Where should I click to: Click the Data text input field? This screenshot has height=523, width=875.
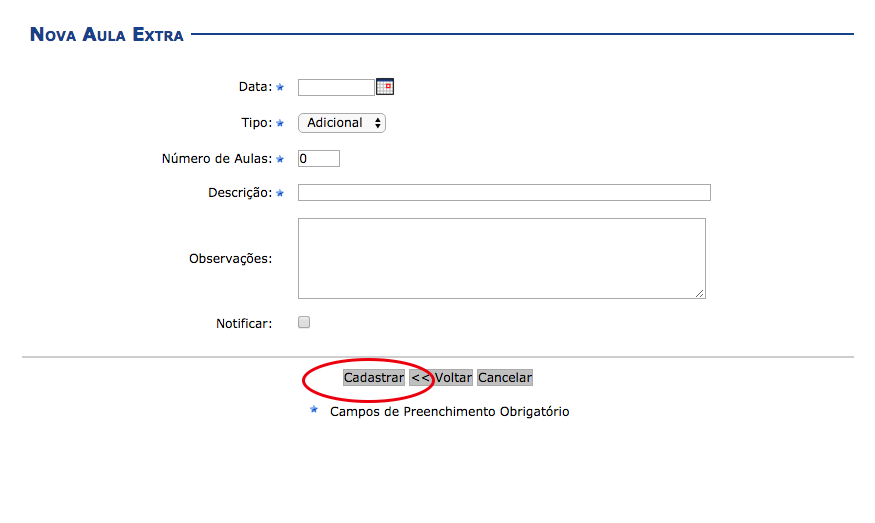(x=335, y=87)
